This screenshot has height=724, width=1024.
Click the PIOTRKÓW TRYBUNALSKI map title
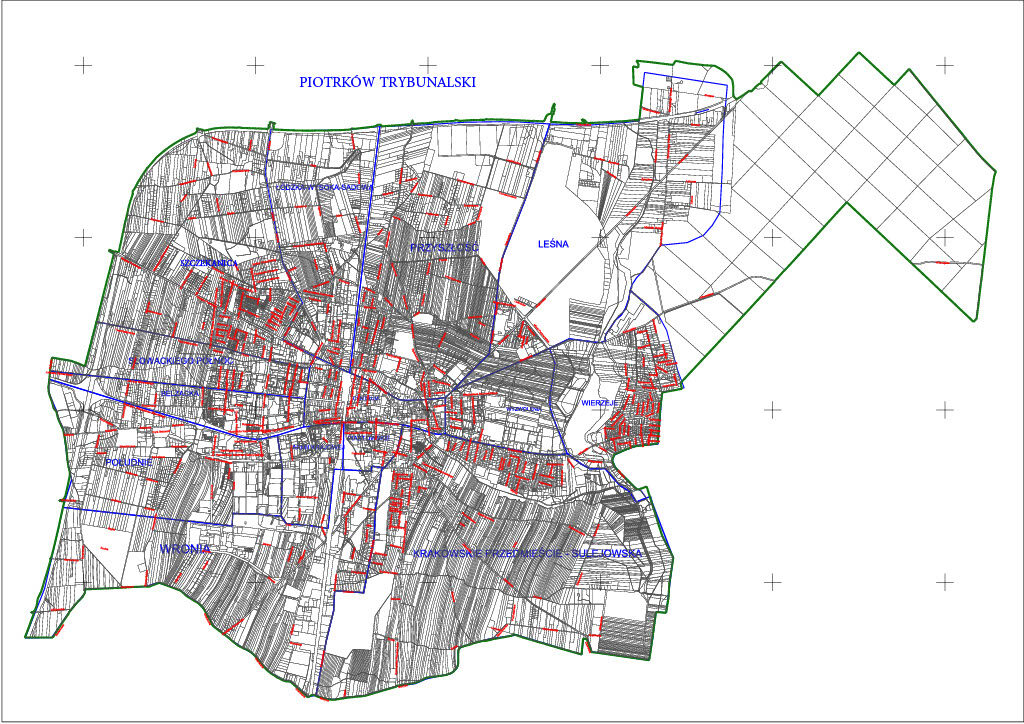pos(388,83)
